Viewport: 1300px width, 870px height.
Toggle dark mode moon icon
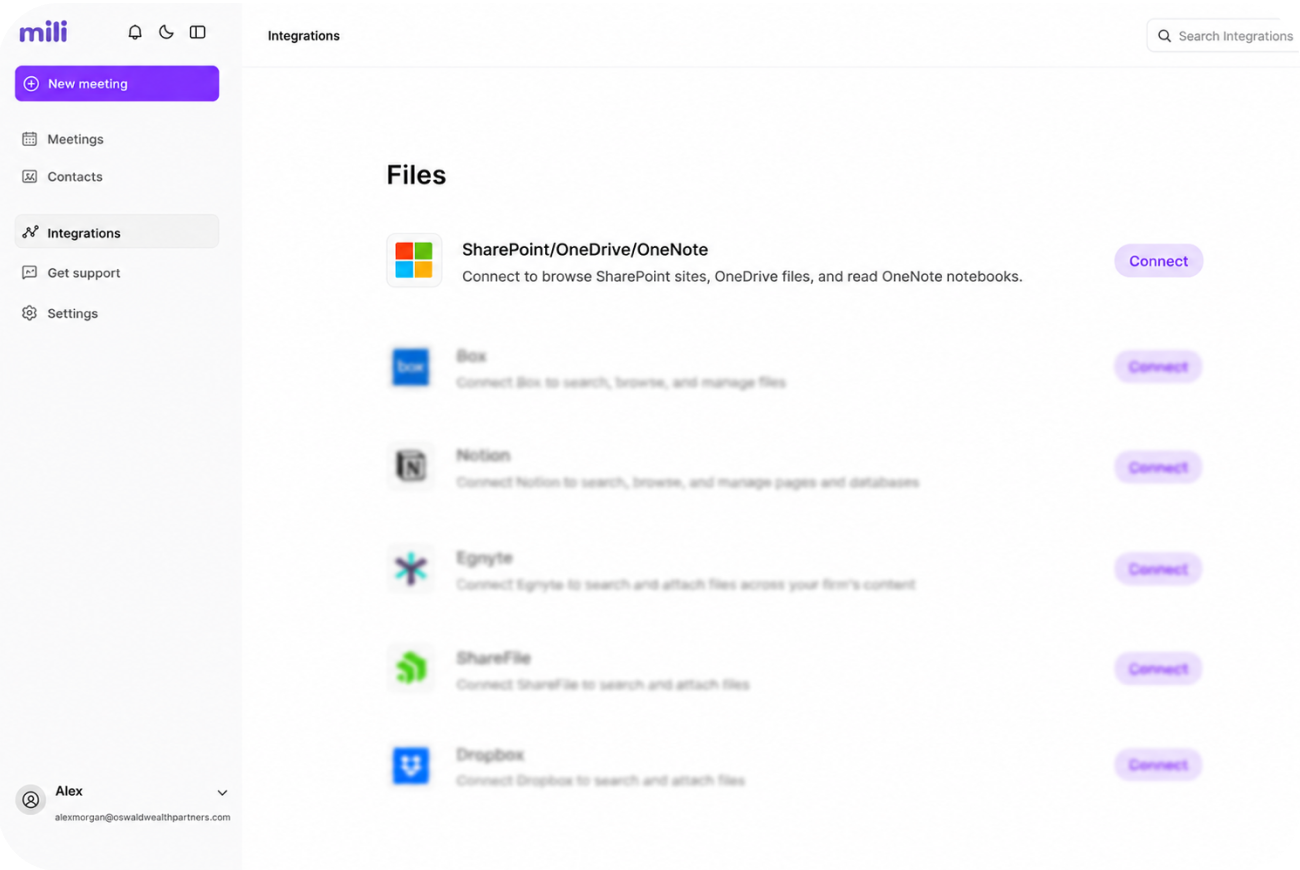click(x=166, y=32)
